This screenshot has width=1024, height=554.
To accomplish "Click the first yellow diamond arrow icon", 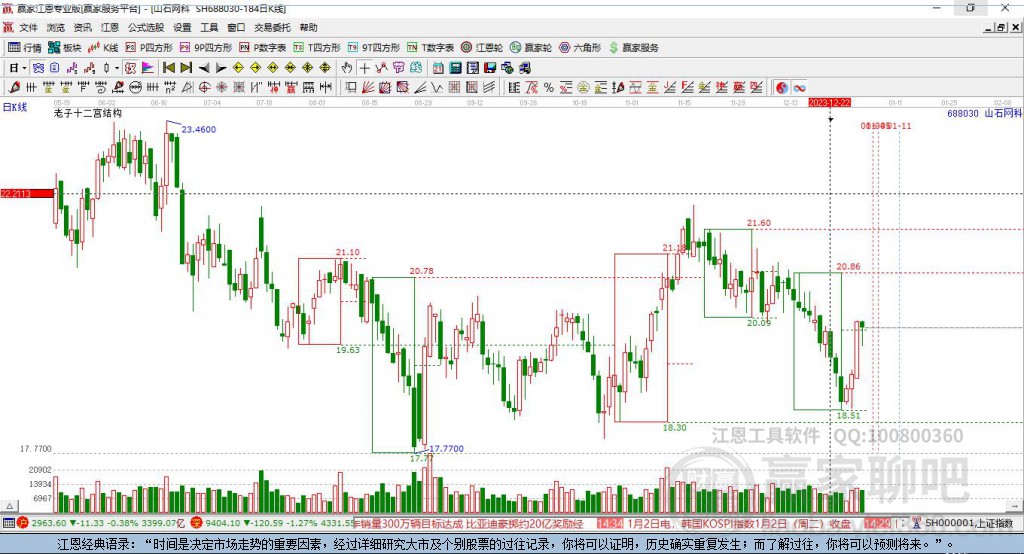I will click(238, 68).
